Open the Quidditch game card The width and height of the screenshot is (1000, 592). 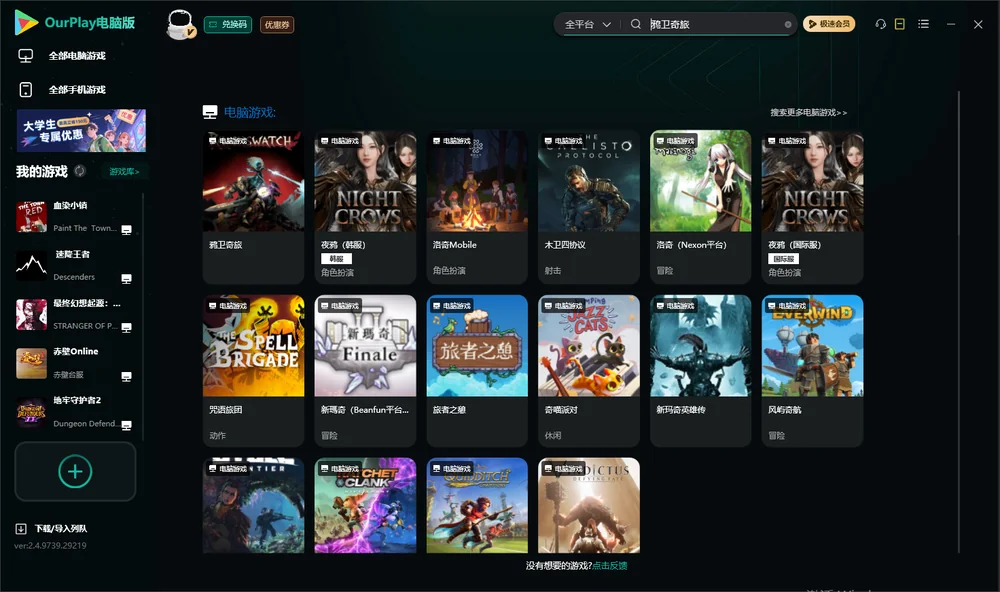tap(477, 505)
